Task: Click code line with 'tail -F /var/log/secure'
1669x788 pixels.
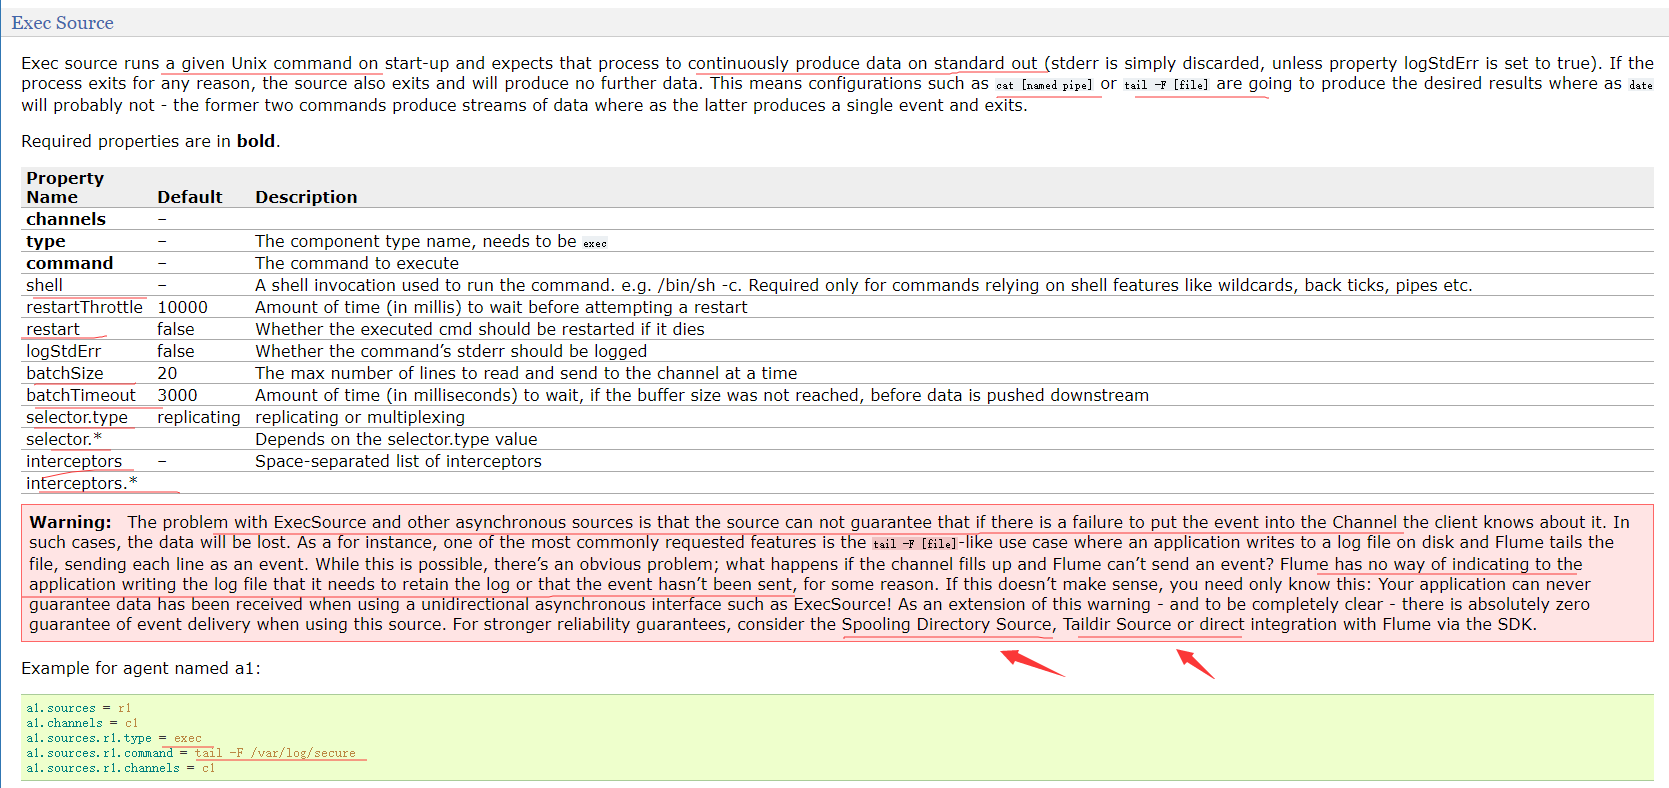Action: pyautogui.click(x=191, y=753)
